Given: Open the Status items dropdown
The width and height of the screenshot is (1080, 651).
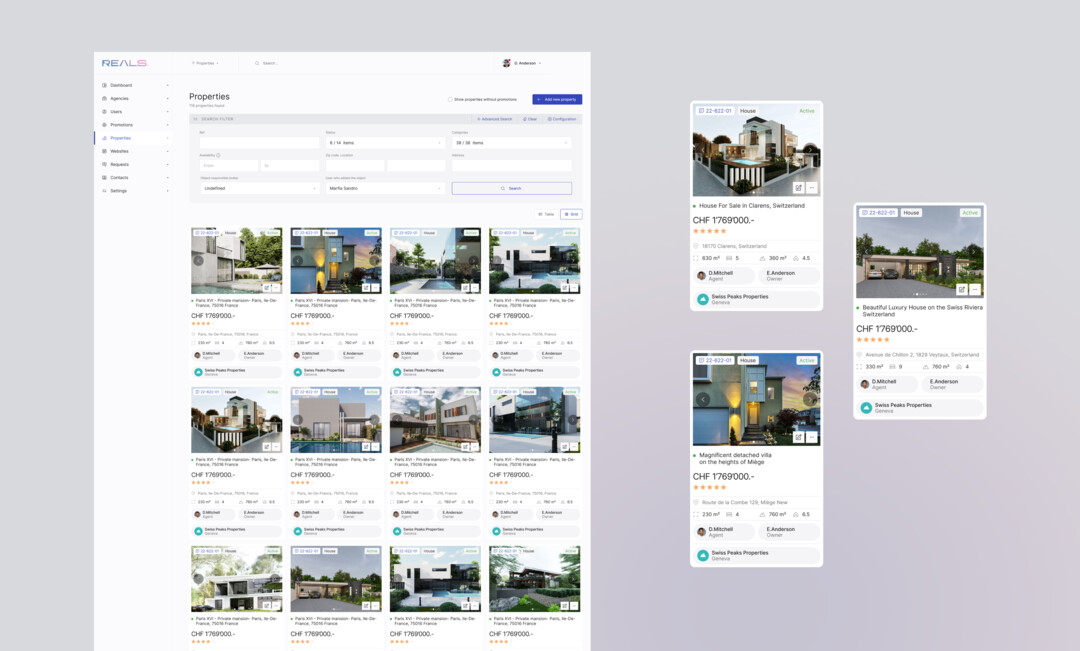Looking at the screenshot, I should [385, 143].
